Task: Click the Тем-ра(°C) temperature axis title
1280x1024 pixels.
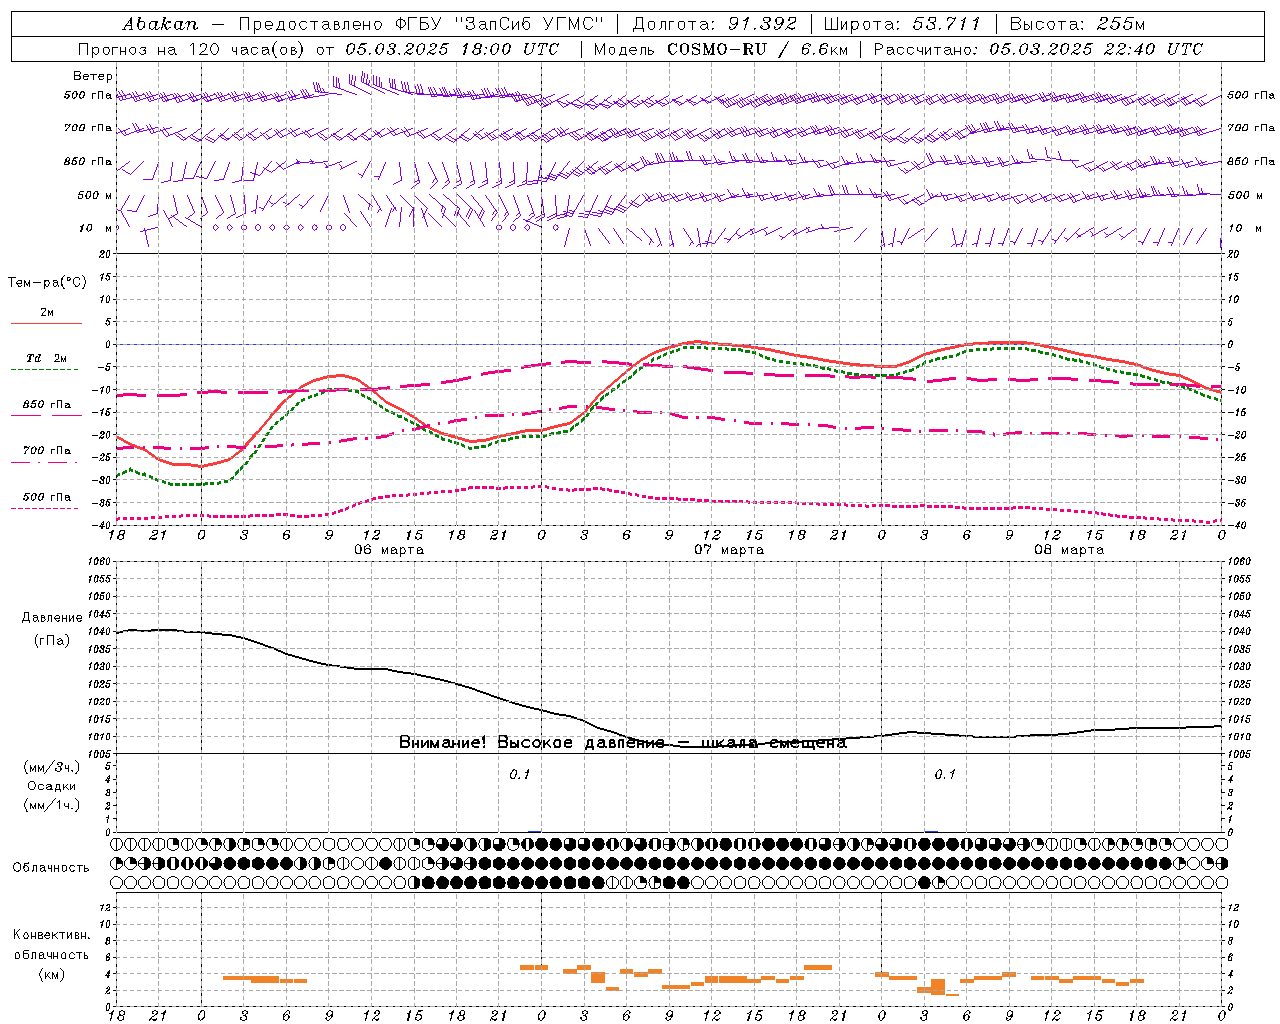Action: pos(47,283)
